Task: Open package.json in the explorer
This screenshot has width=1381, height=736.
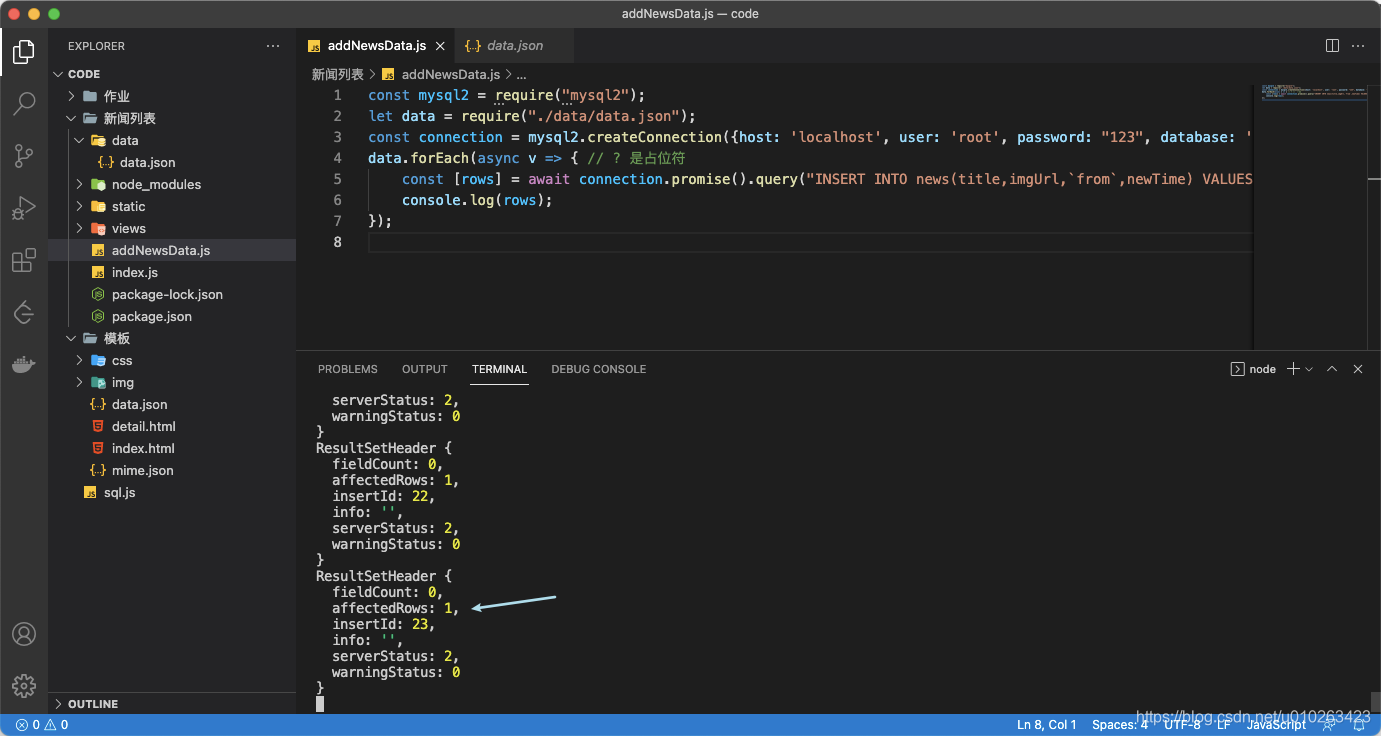Action: click(172, 316)
